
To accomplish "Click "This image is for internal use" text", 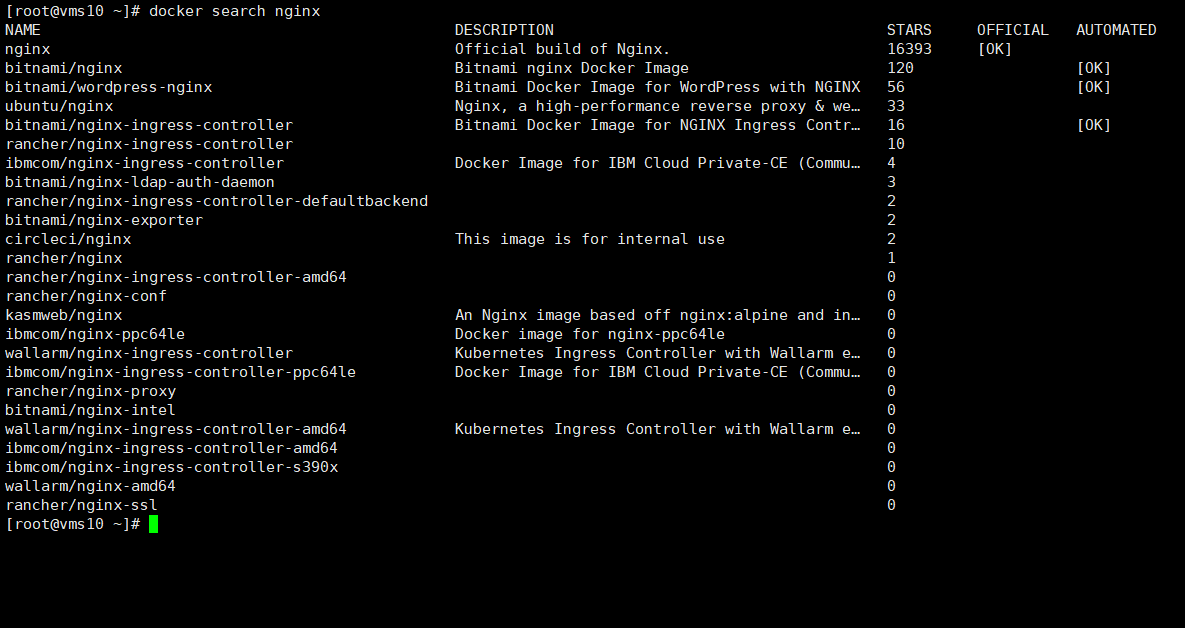I will click(x=589, y=239).
